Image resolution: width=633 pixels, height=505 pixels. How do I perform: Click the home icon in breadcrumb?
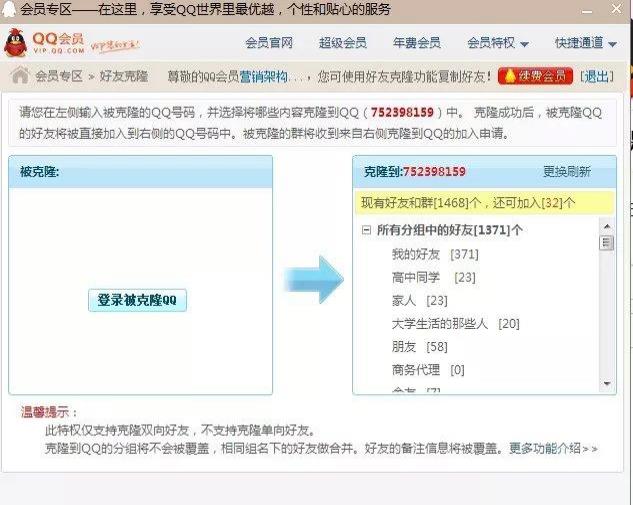(20, 75)
